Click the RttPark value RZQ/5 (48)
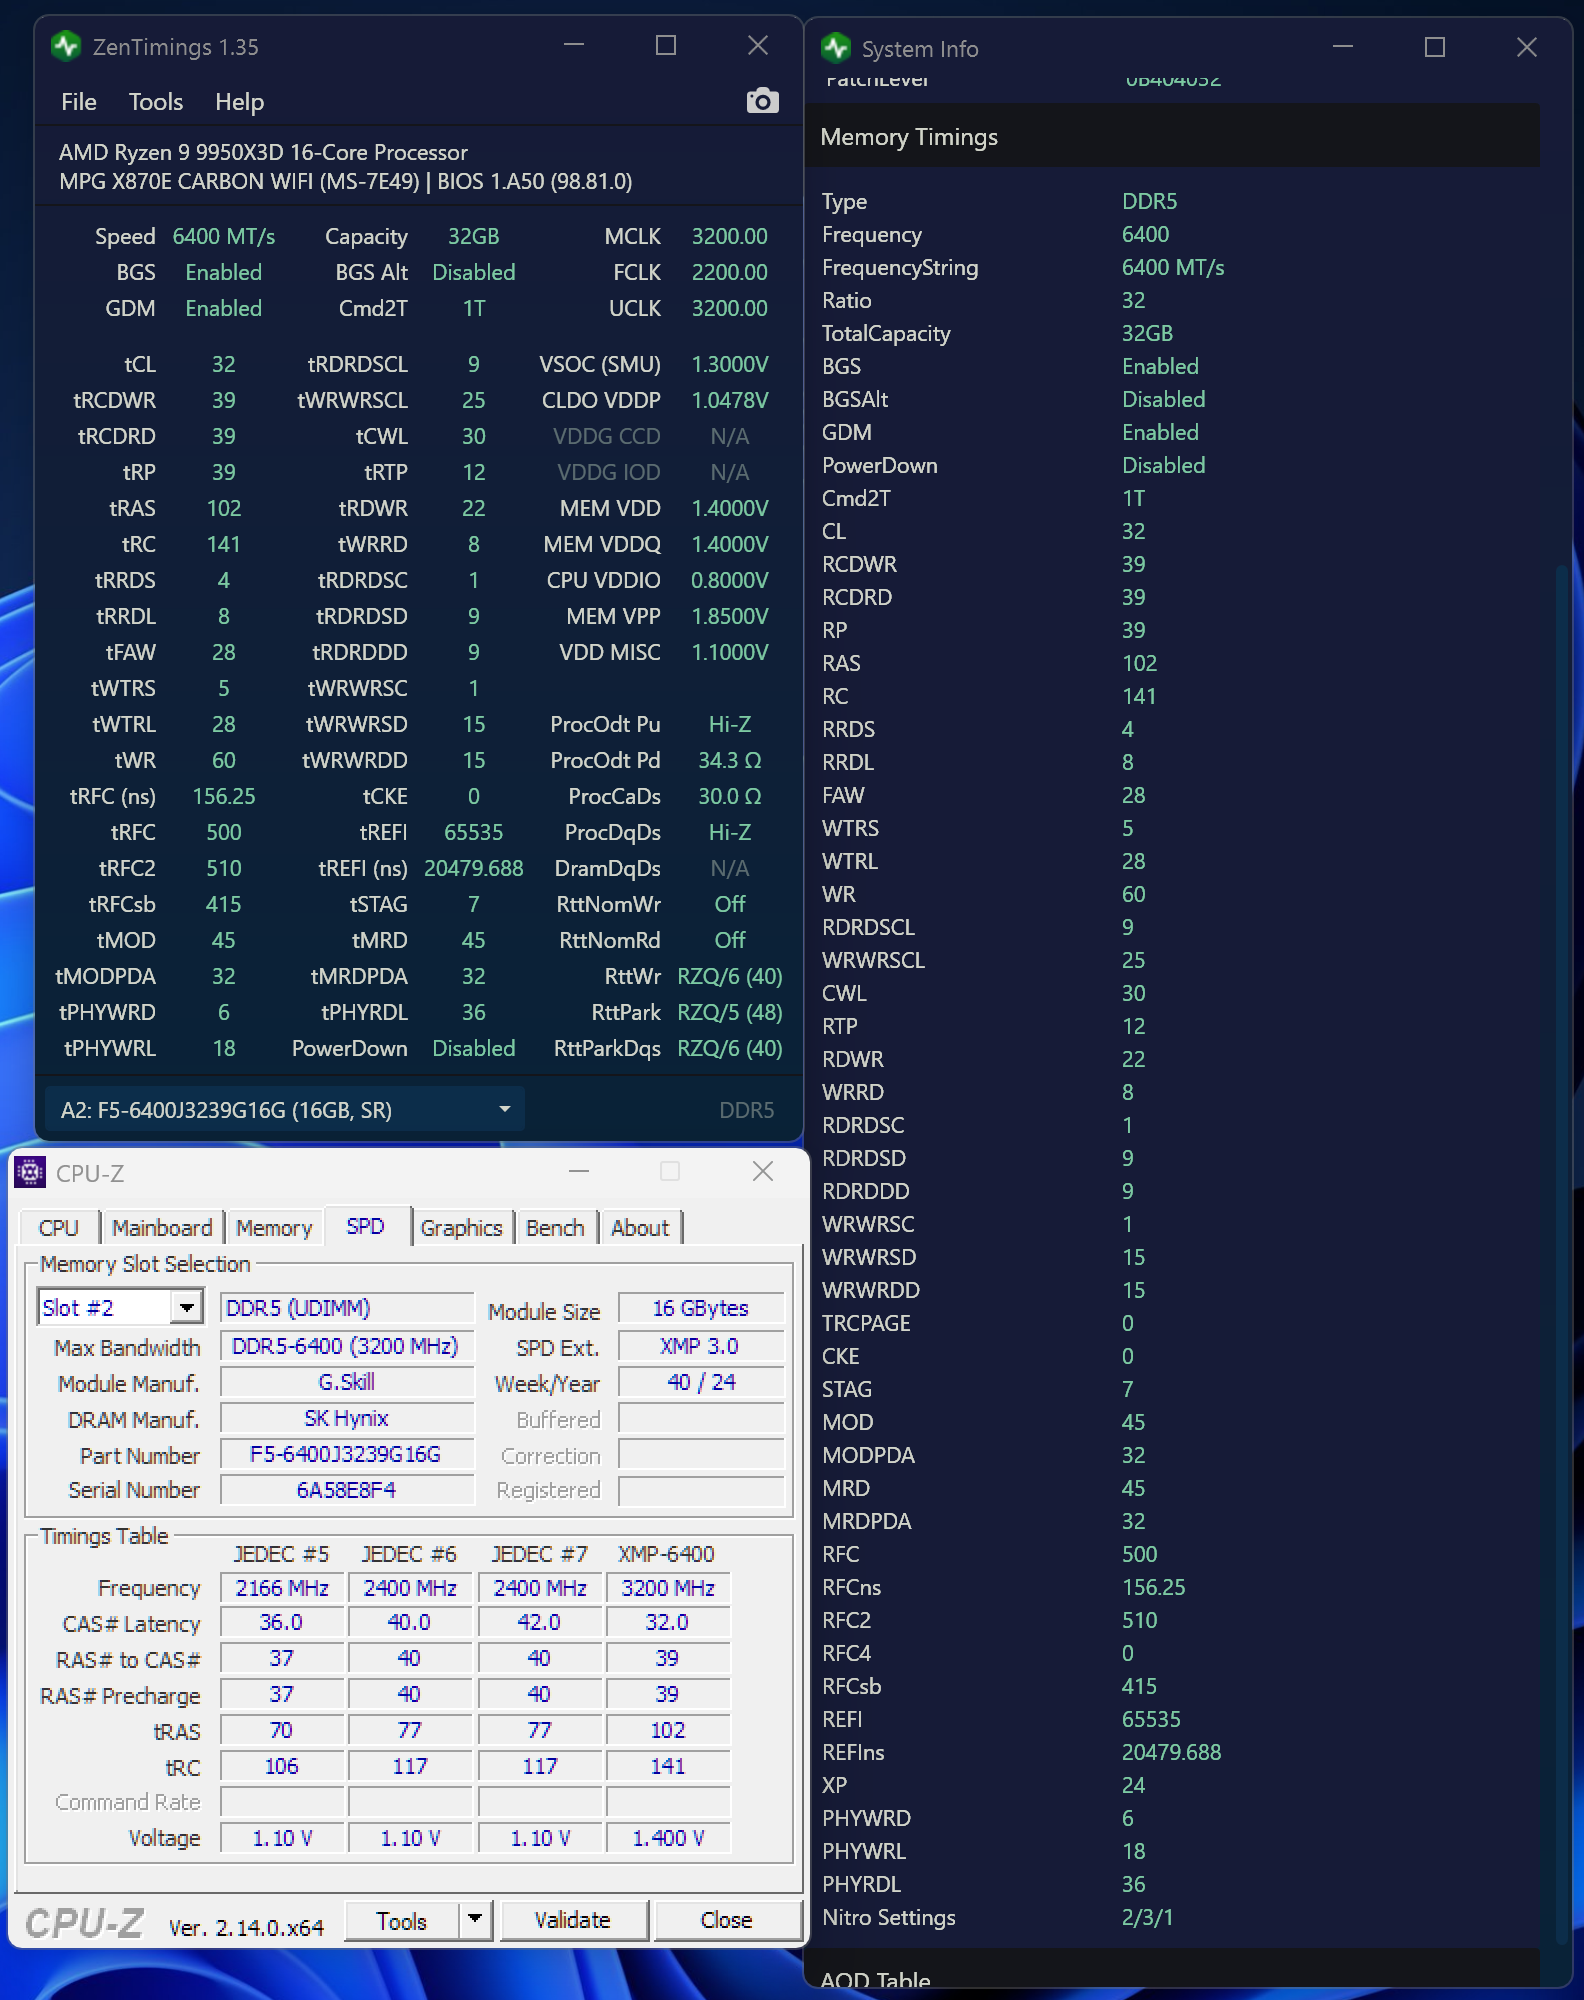This screenshot has height=2000, width=1584. [x=730, y=1012]
